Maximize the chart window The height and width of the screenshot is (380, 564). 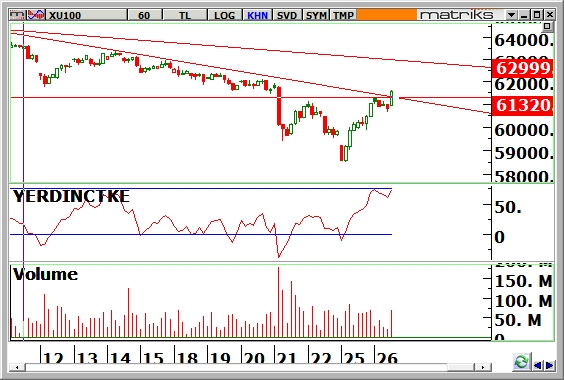(537, 15)
